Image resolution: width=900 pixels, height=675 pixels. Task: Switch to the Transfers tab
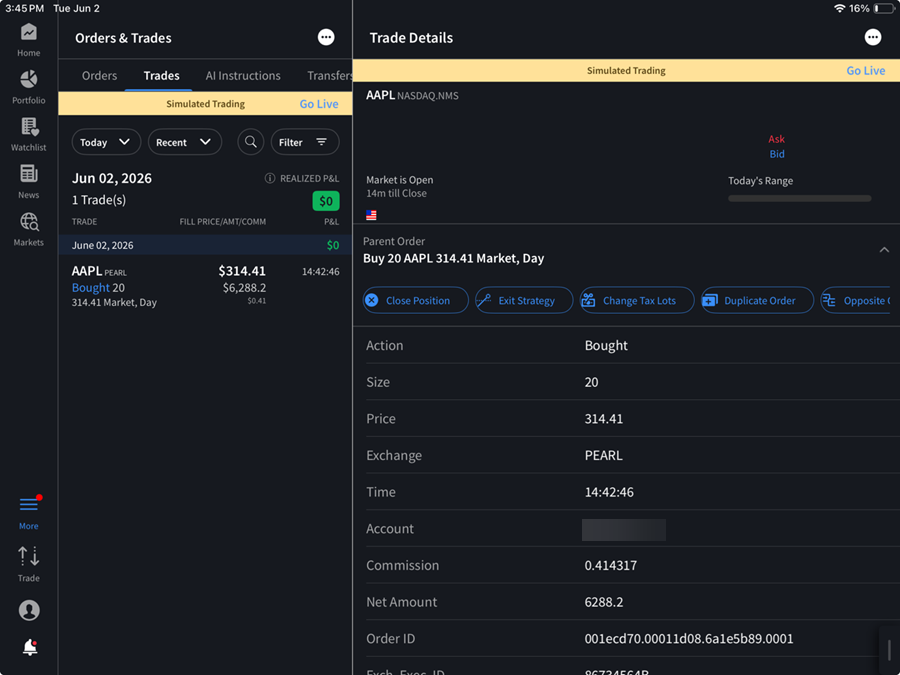coord(329,76)
